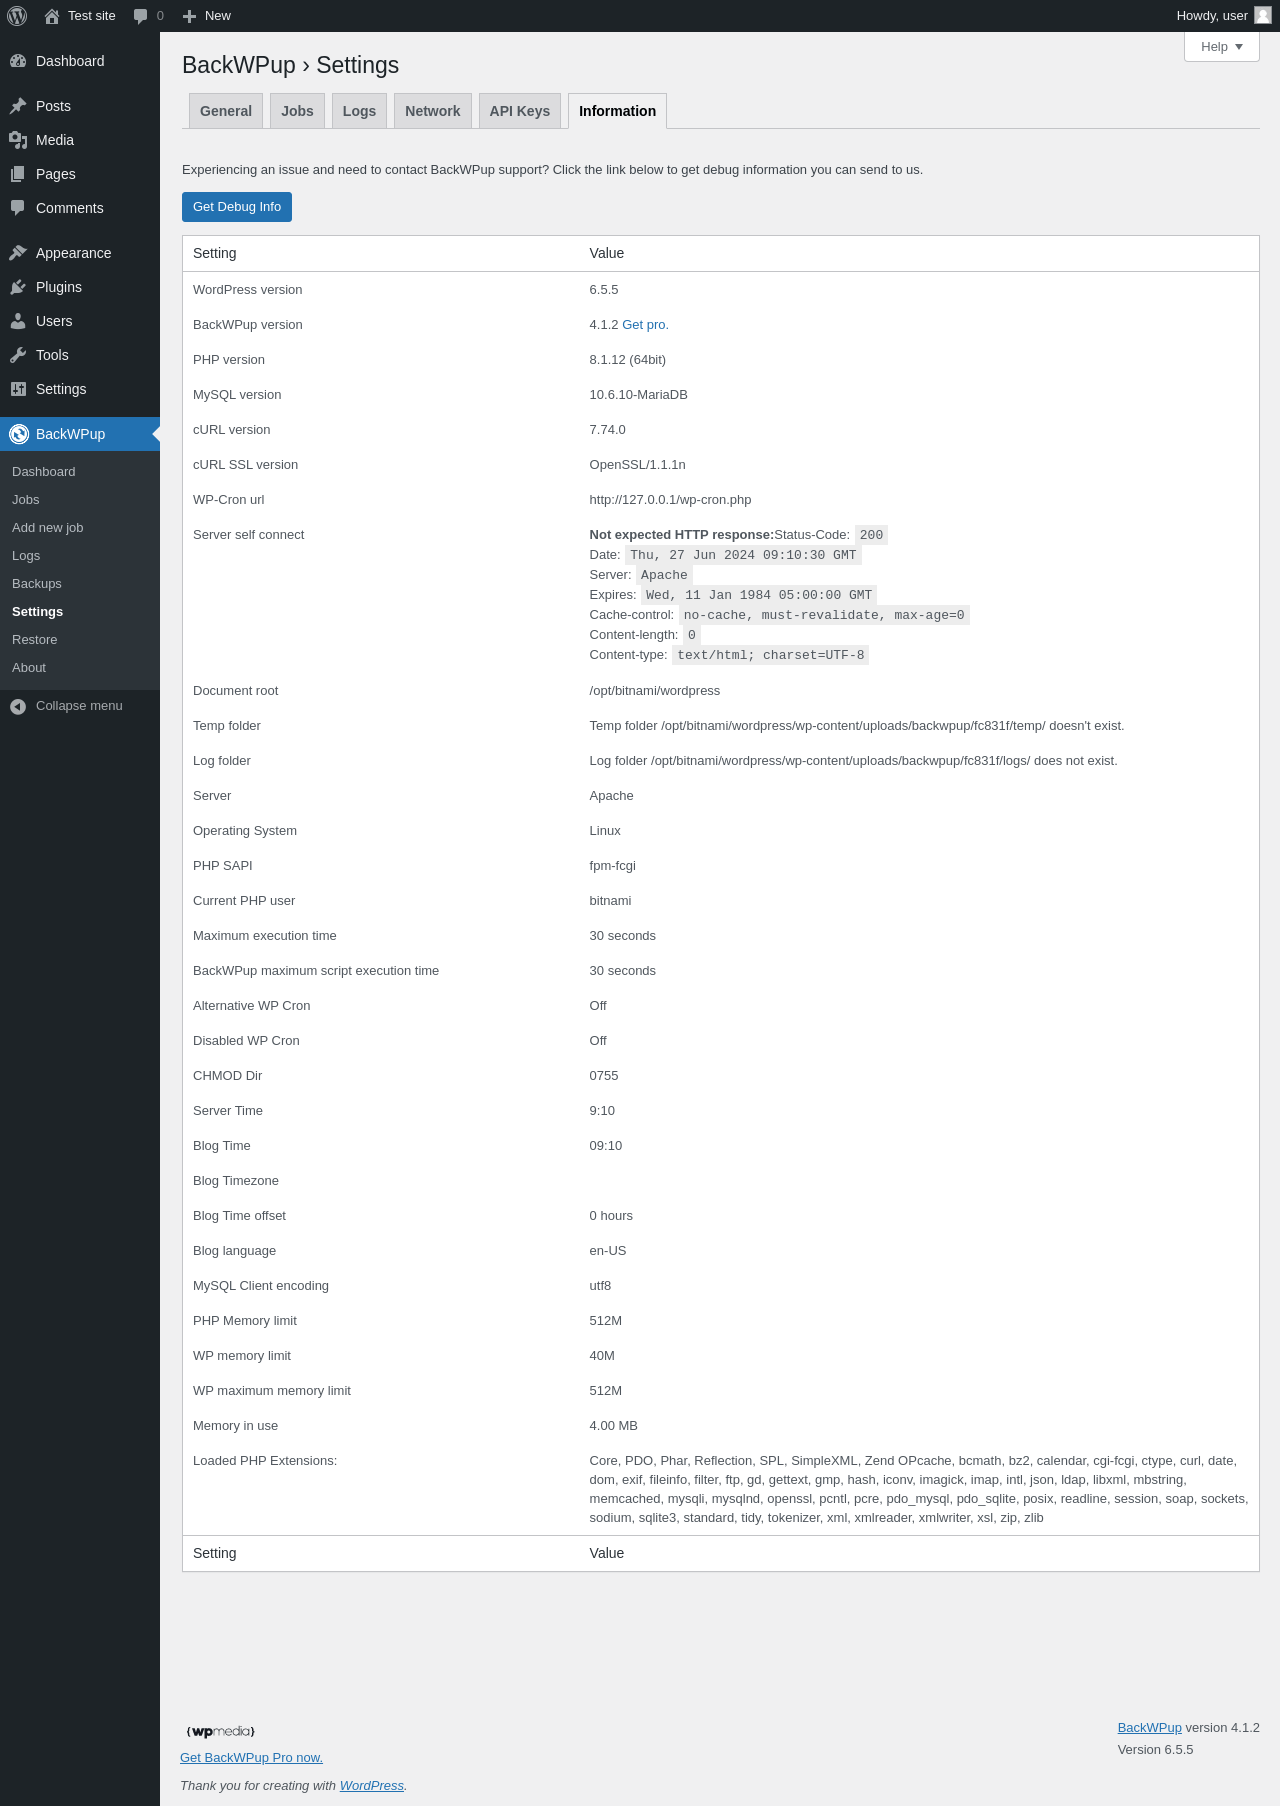Open the Network settings tab

pos(433,111)
